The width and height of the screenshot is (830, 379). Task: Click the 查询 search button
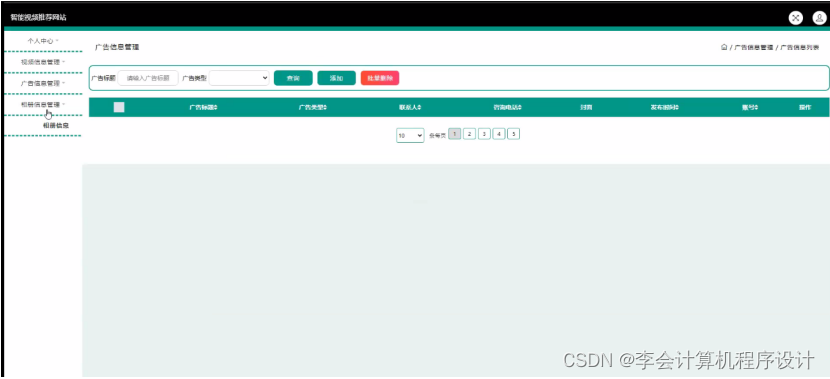click(293, 78)
